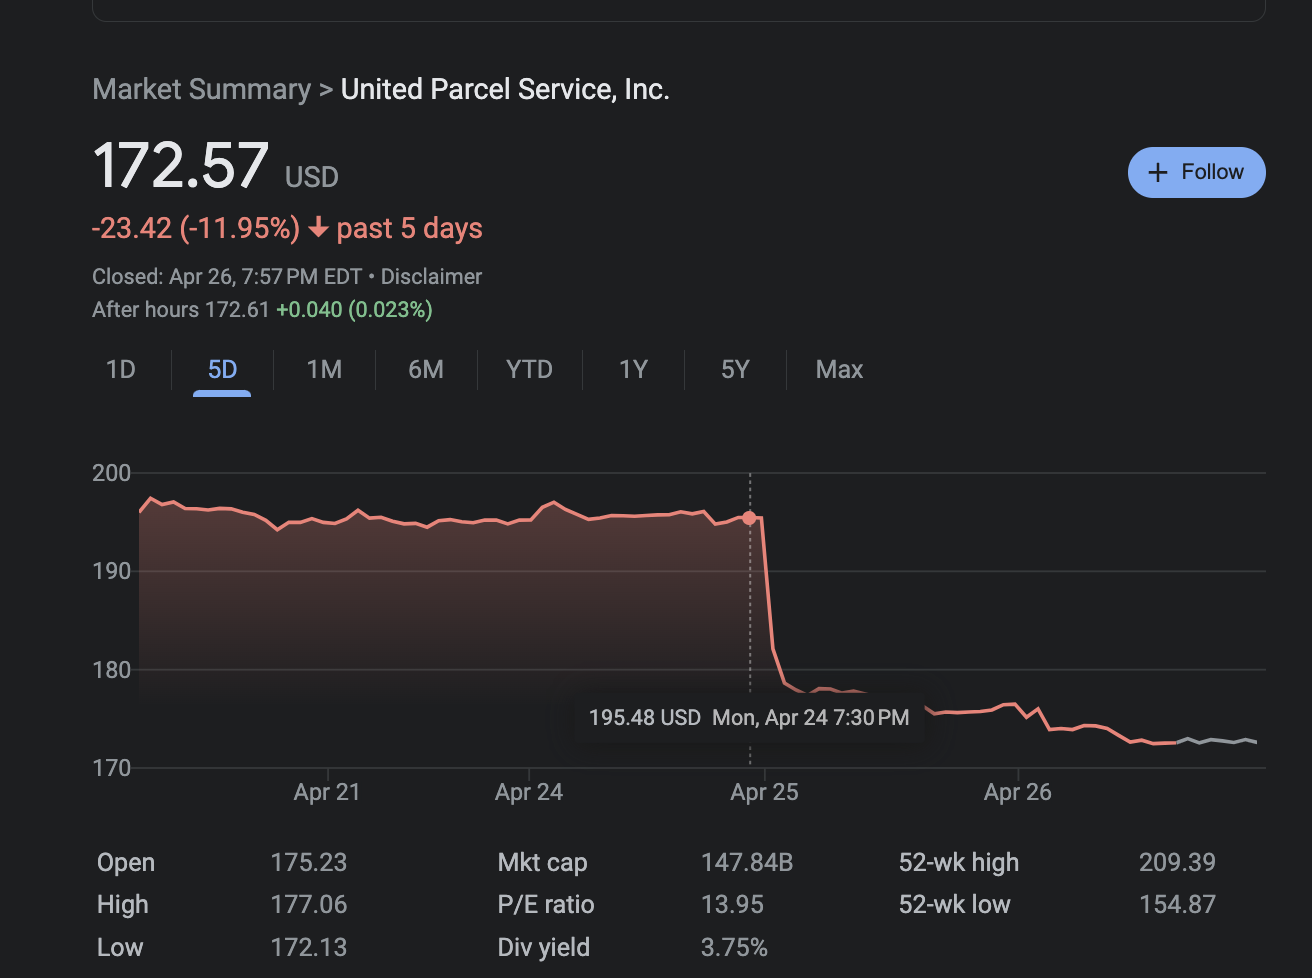Click the plus icon inside the Follow button

(x=1158, y=172)
